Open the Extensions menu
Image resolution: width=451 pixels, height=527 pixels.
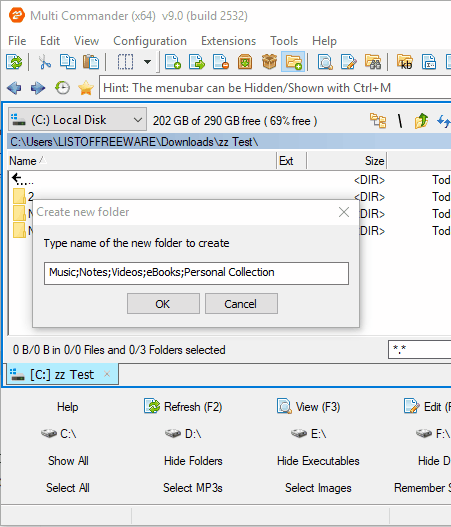229,41
